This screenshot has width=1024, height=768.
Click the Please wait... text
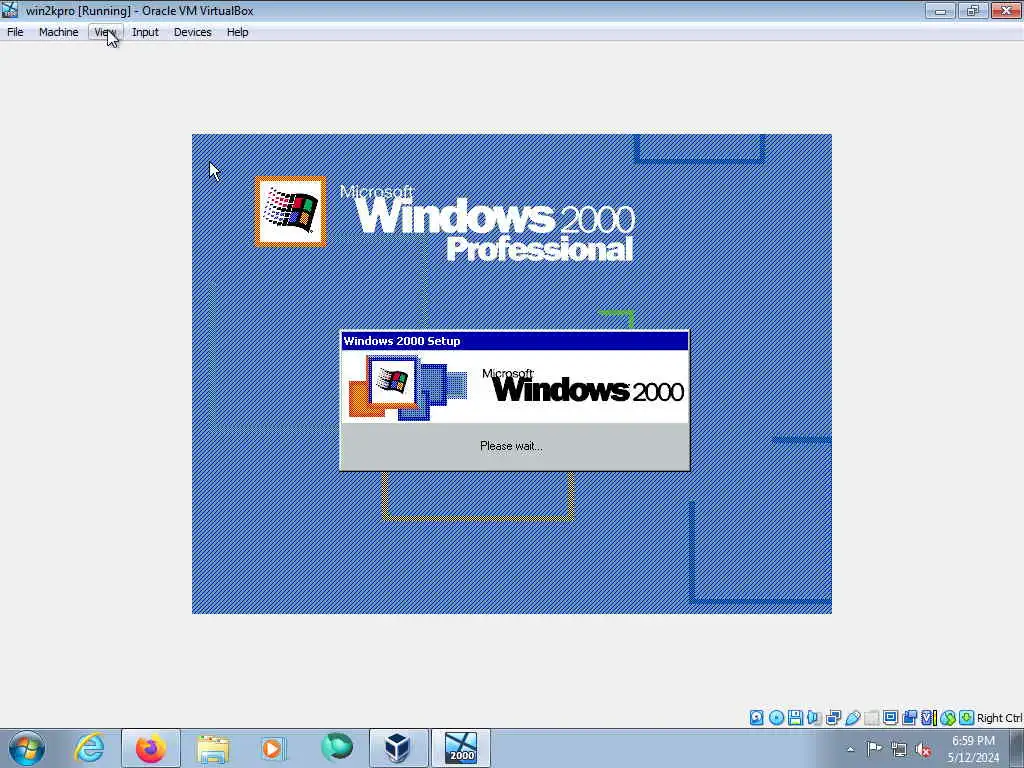[x=511, y=446]
